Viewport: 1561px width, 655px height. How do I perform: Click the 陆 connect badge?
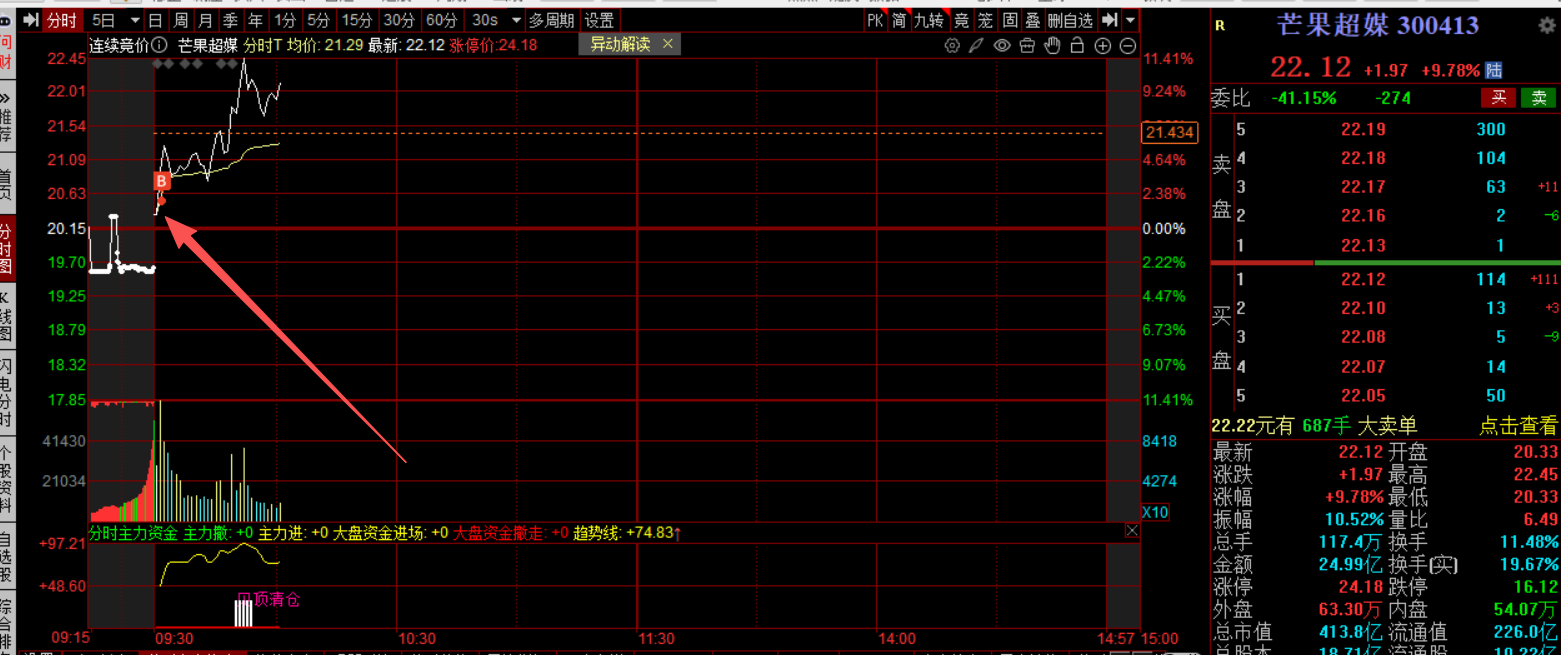click(x=1494, y=70)
